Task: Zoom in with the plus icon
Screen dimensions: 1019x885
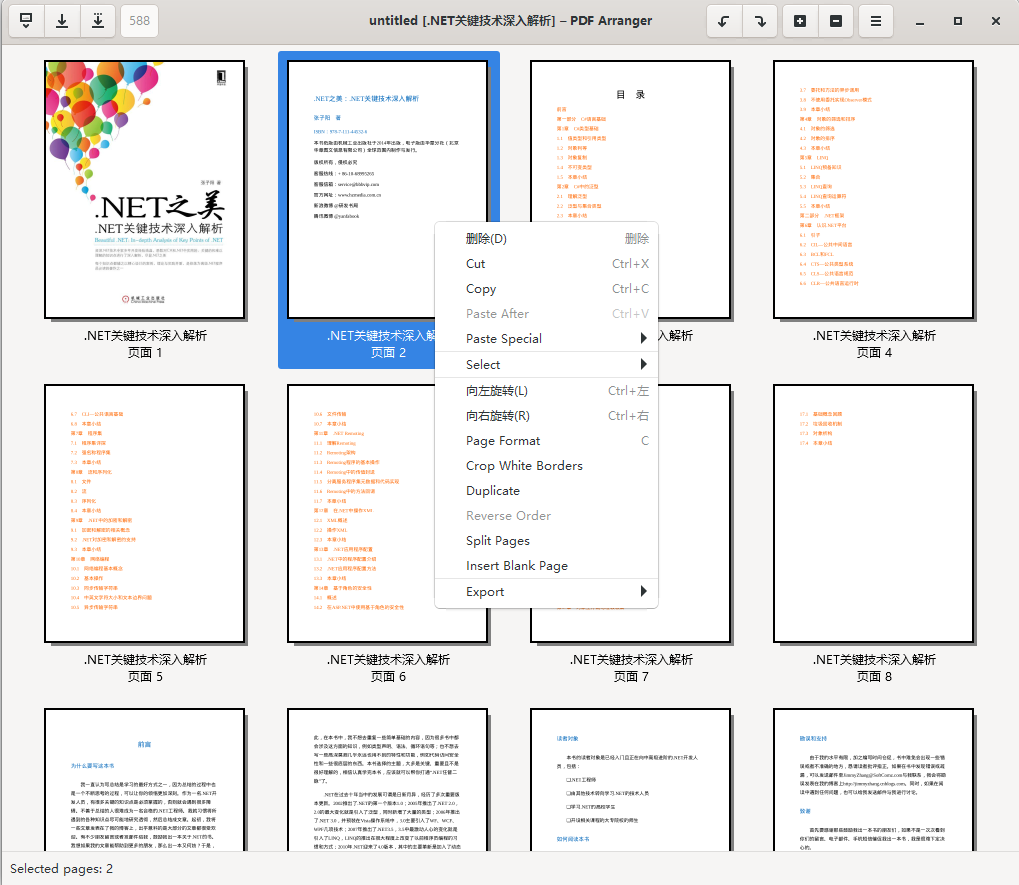Action: click(x=800, y=21)
